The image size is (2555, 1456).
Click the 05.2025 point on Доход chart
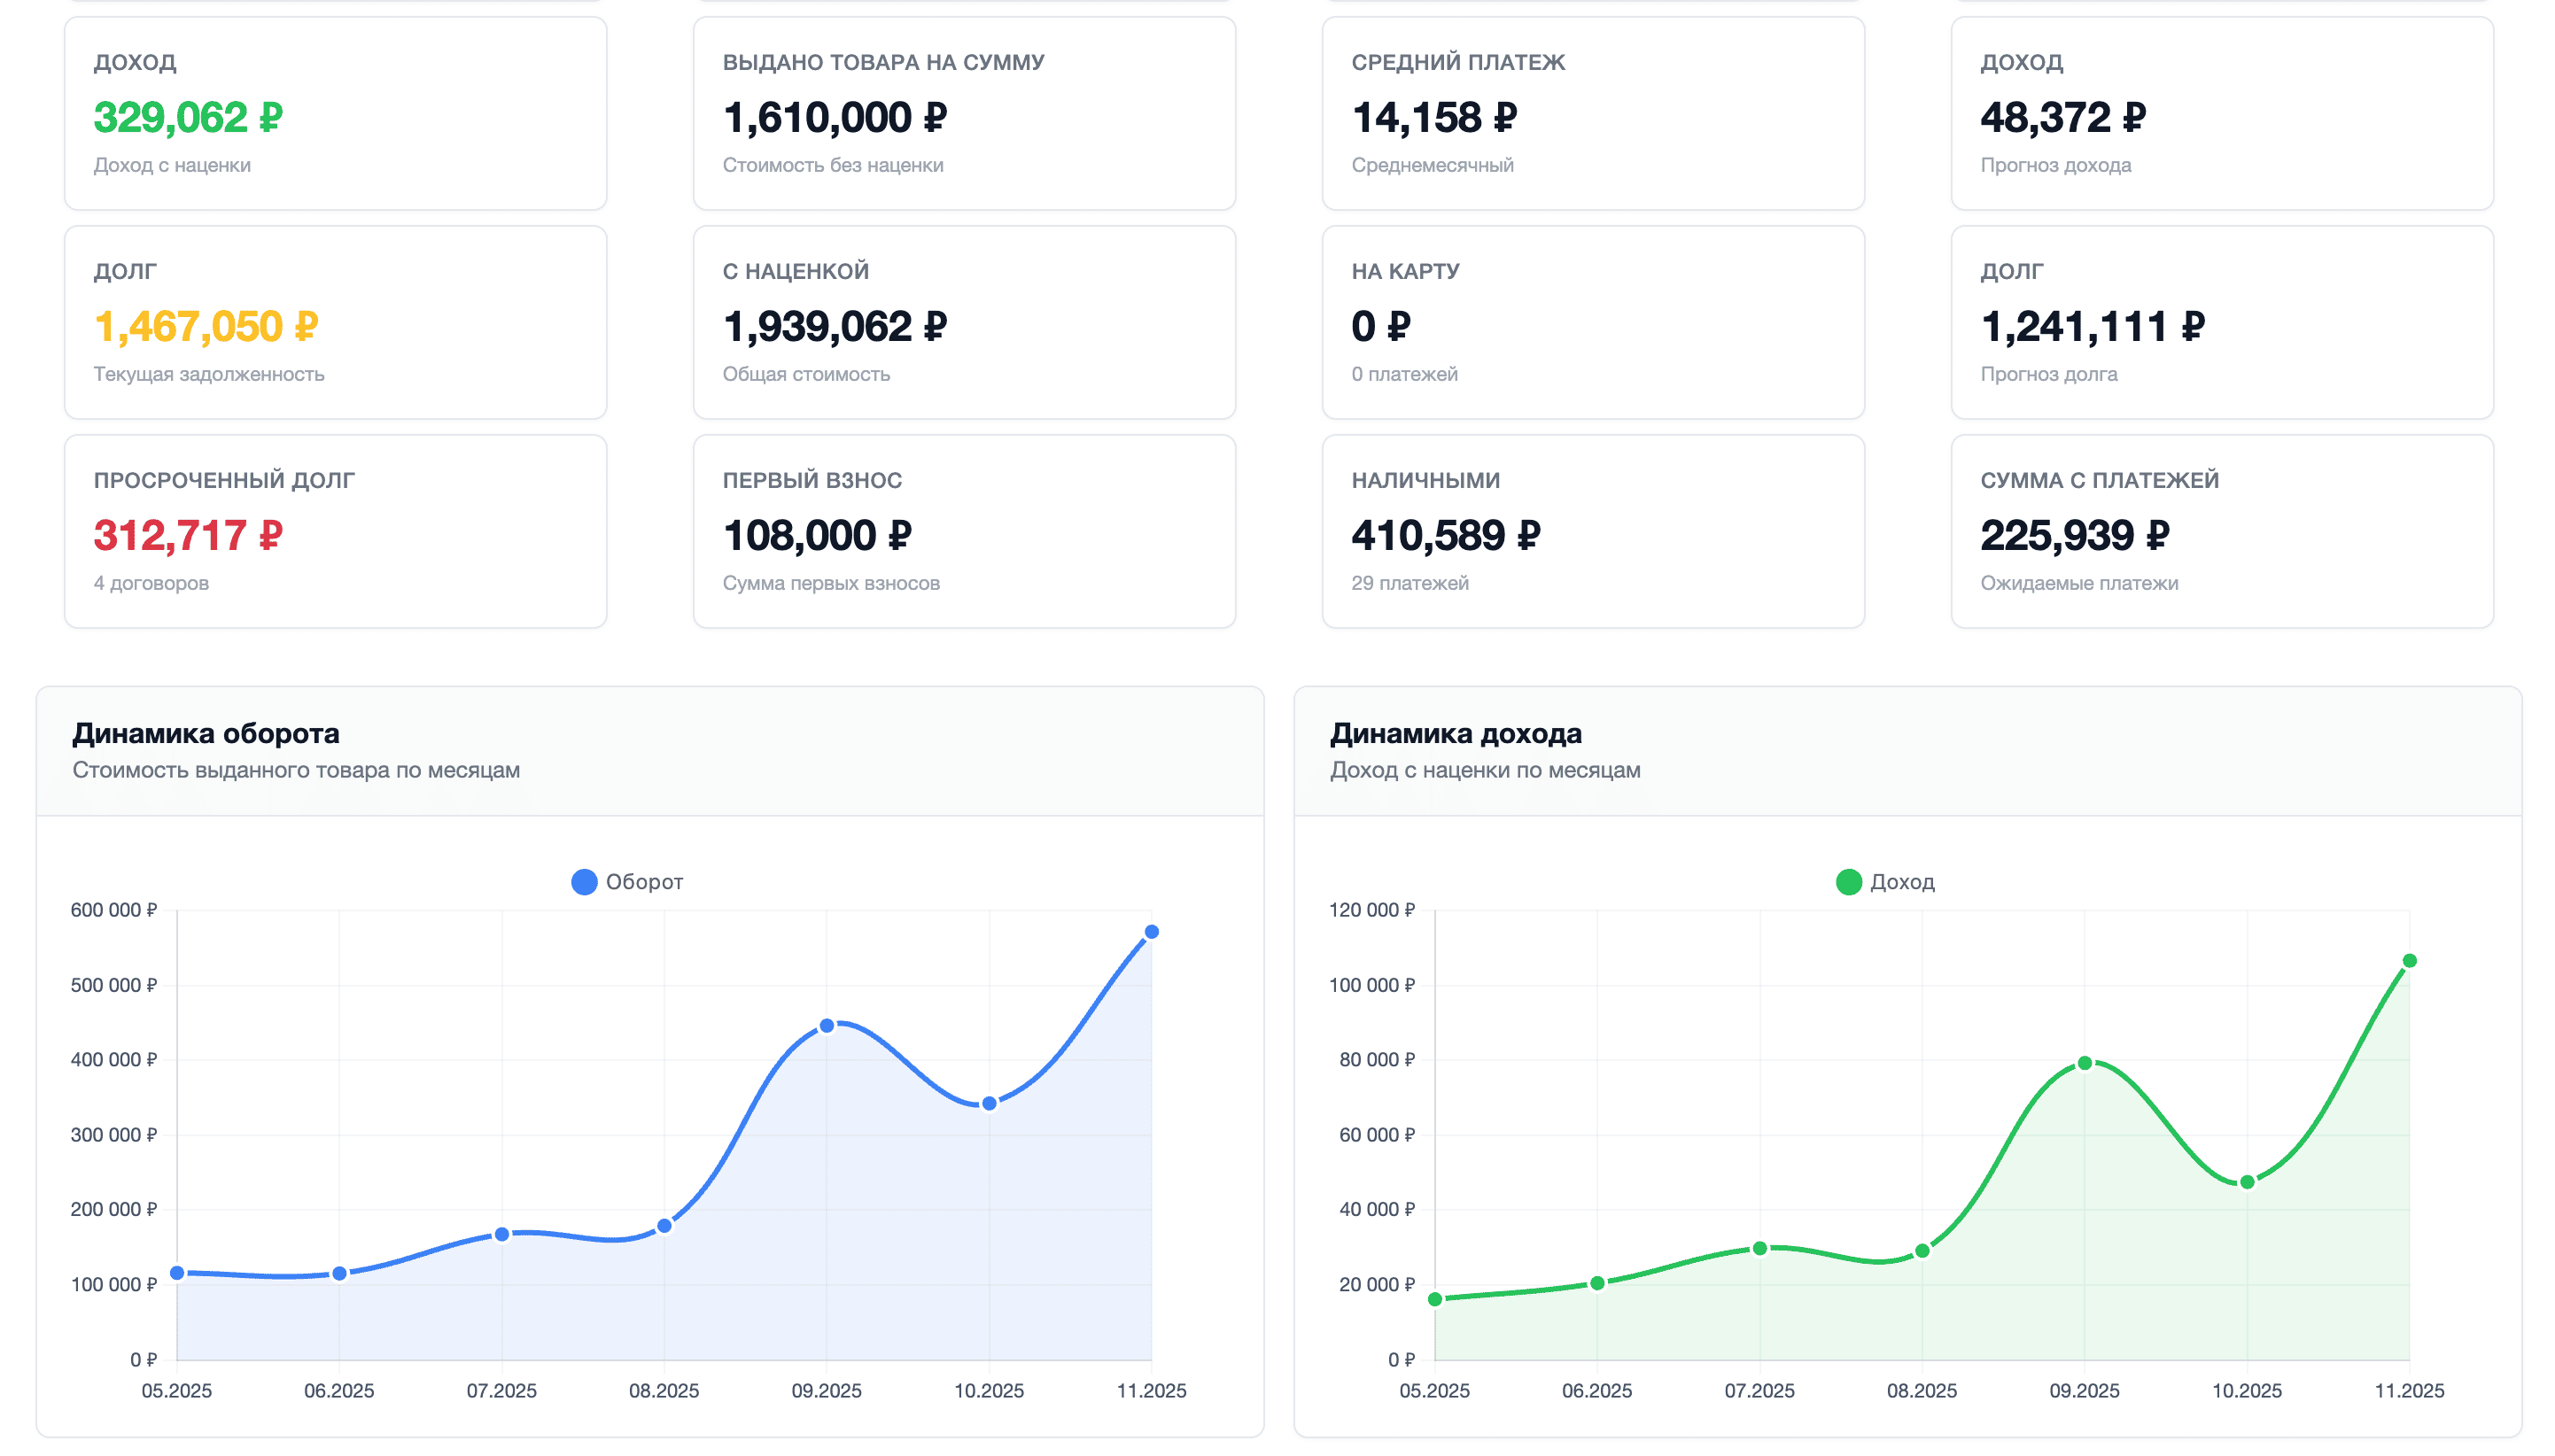[1435, 1299]
